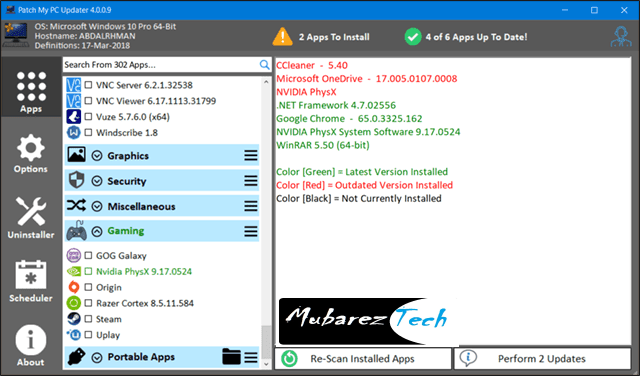Click the computer monitor icon by OS info

(16, 35)
